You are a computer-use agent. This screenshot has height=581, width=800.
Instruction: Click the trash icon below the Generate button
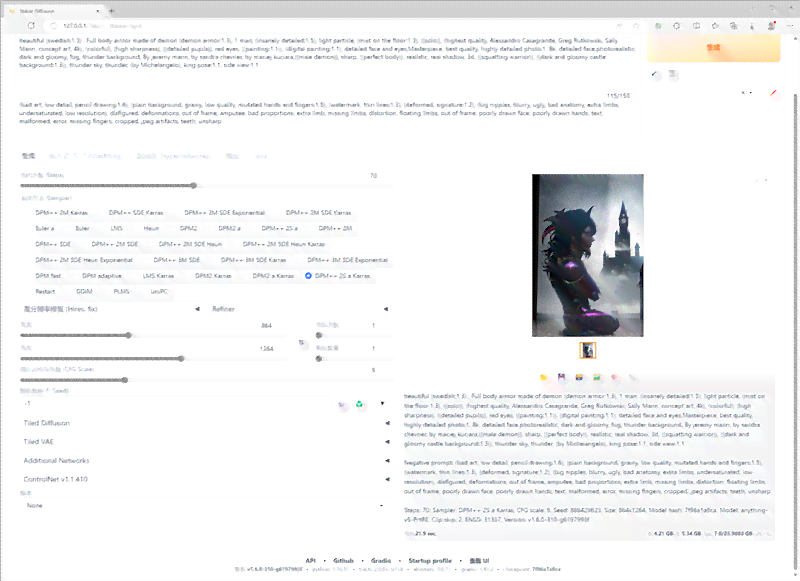[673, 75]
